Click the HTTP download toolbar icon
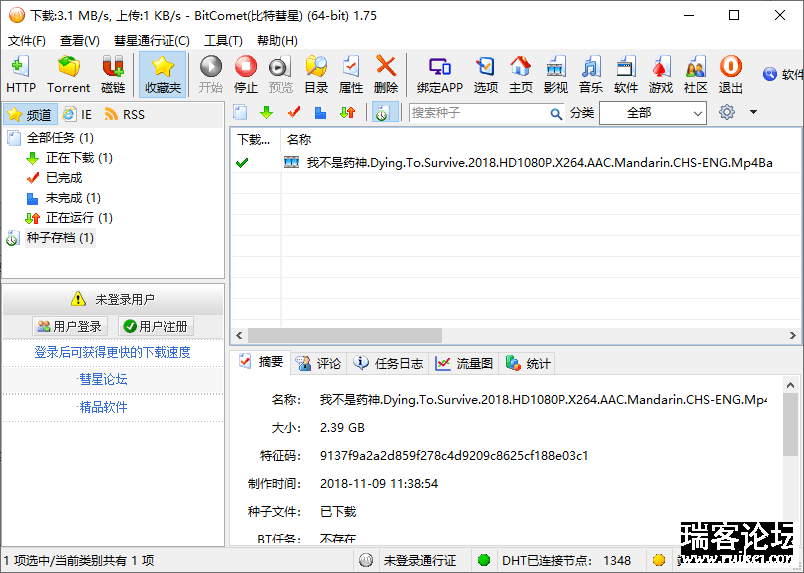Viewport: 804px width, 573px height. (21, 74)
